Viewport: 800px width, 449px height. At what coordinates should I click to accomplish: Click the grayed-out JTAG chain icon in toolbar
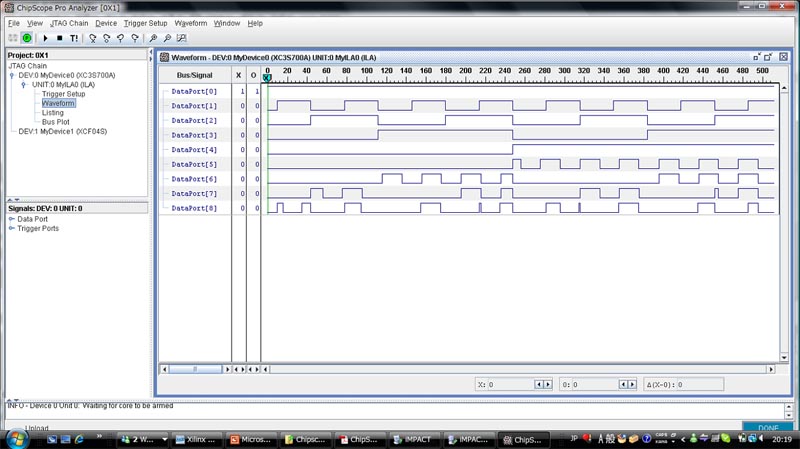(13, 38)
